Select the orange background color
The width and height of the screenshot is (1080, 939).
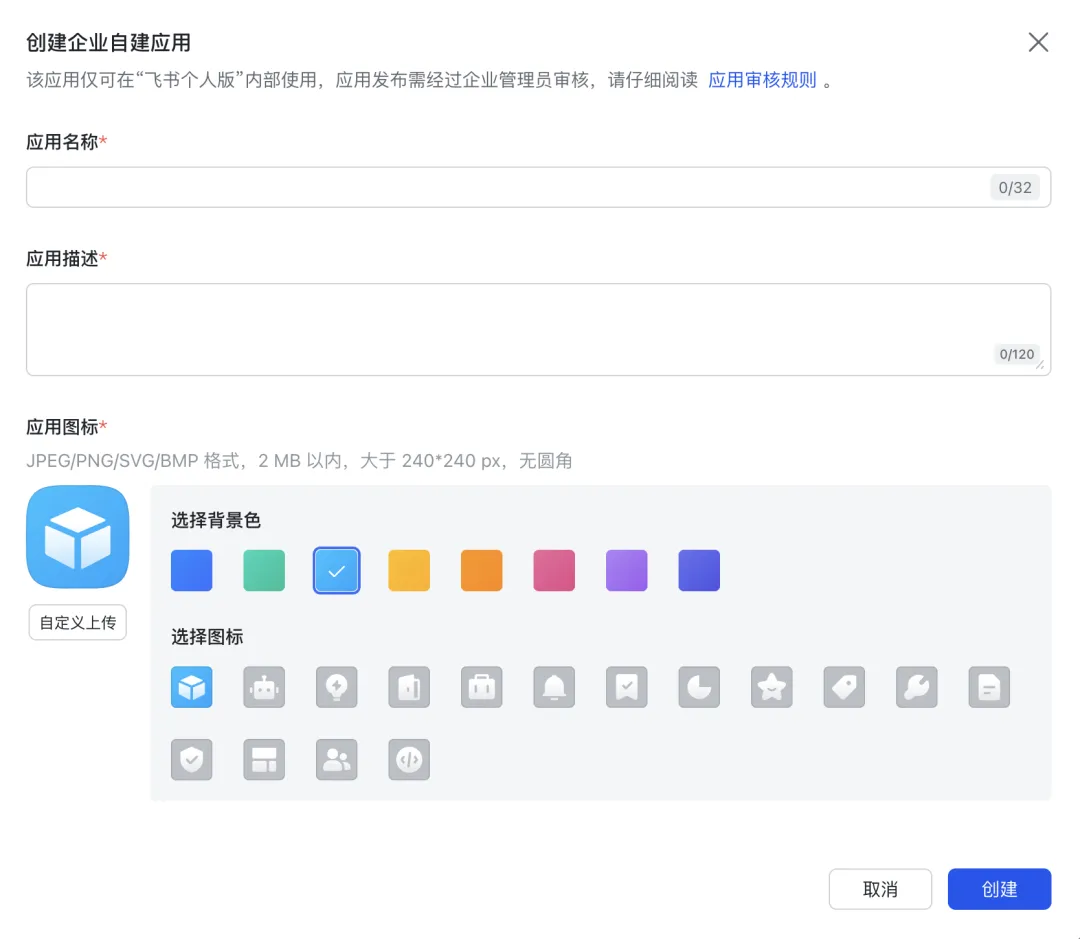point(481,570)
